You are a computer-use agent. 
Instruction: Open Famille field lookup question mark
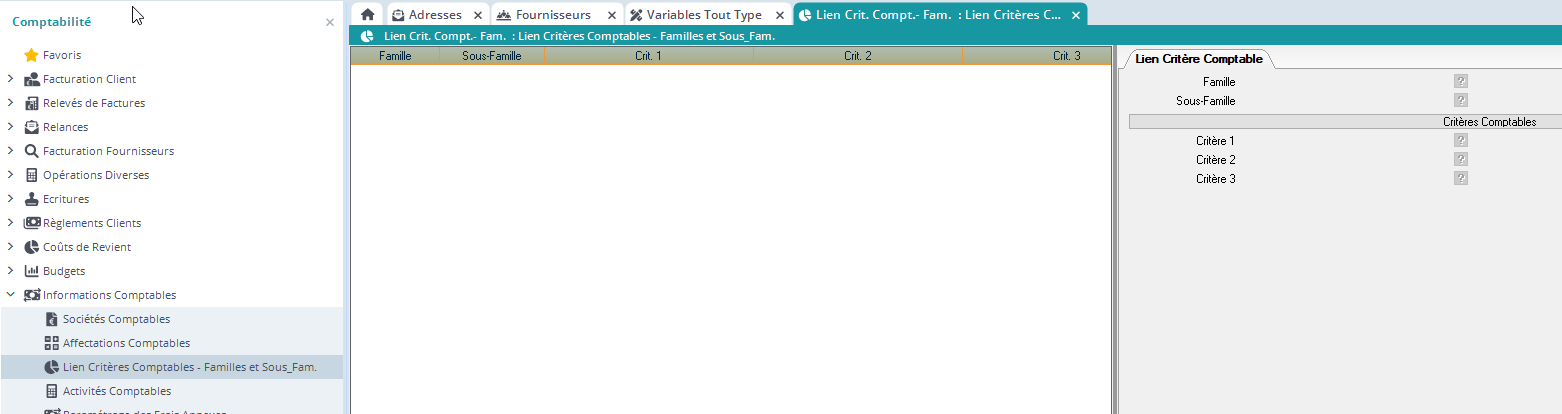click(1461, 82)
